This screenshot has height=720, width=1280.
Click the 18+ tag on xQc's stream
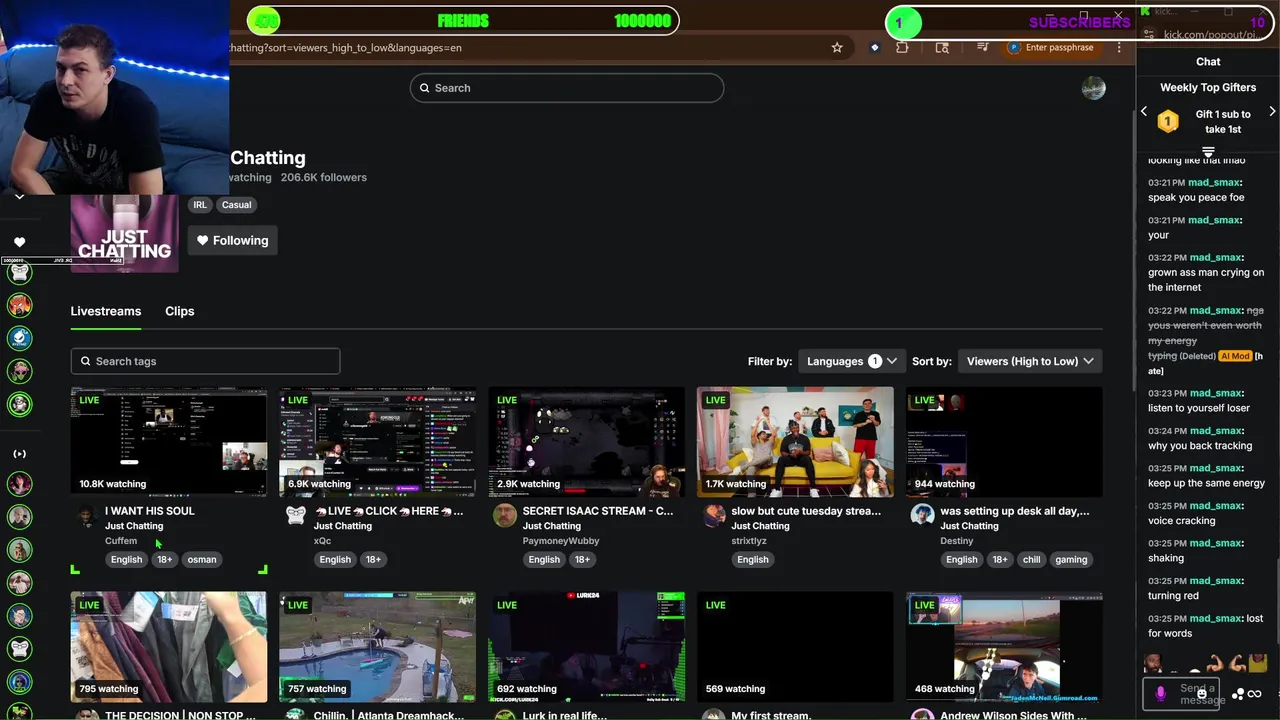click(x=373, y=559)
